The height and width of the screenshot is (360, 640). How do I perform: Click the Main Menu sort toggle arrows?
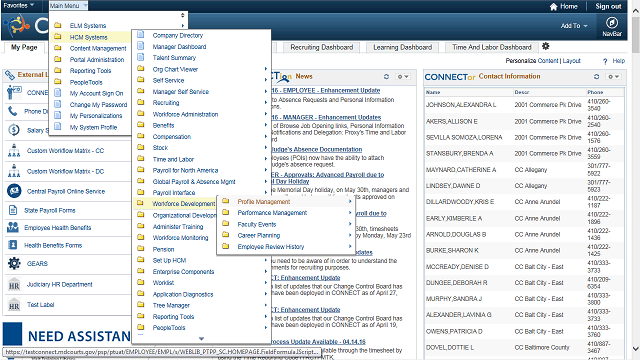[182, 15]
